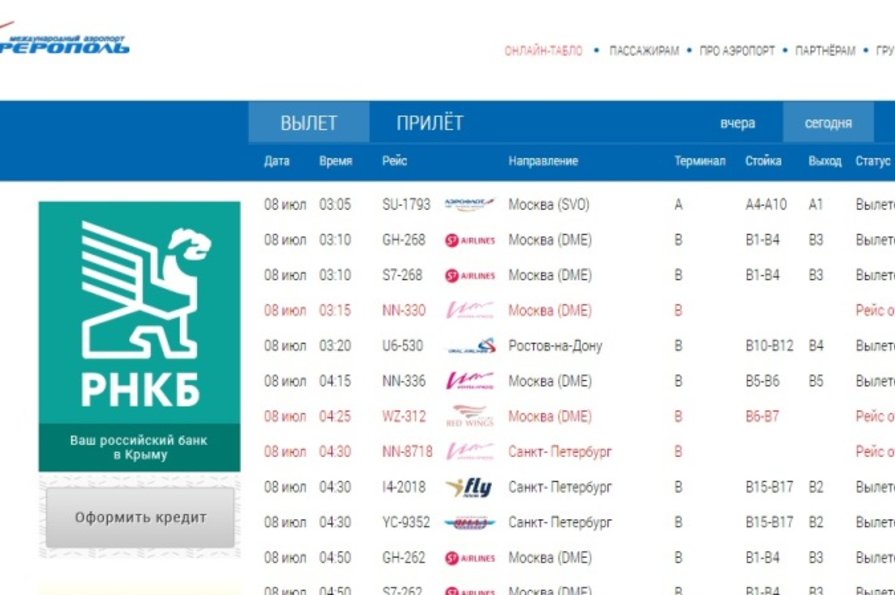Open the ПРО АЭРОПОРТ menu item

pos(737,51)
